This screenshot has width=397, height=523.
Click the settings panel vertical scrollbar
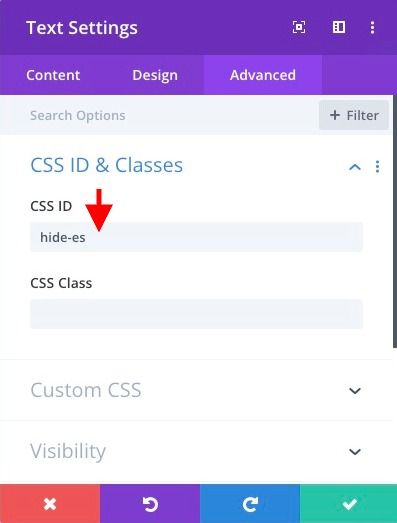click(395, 222)
